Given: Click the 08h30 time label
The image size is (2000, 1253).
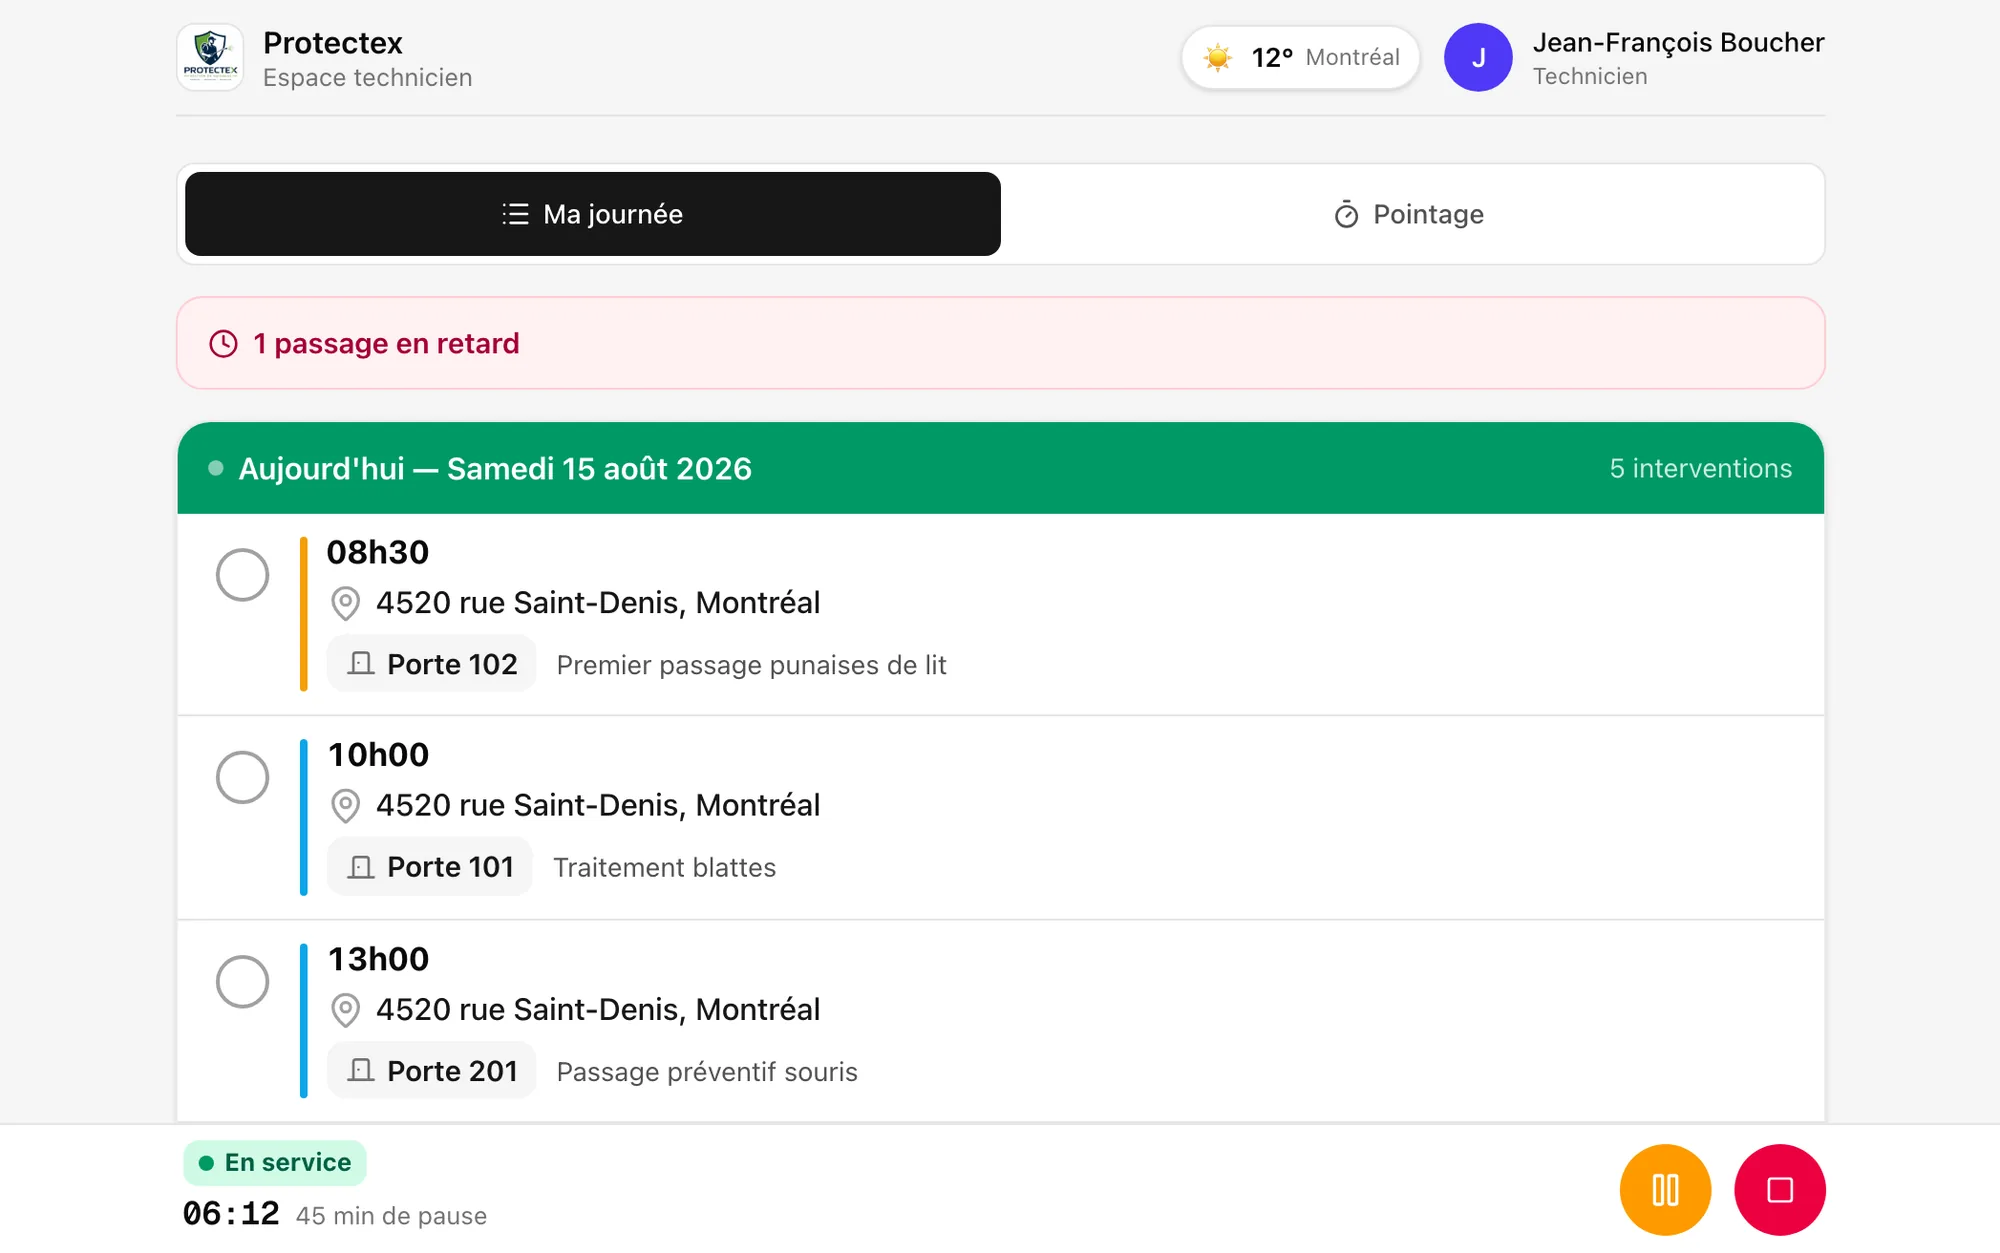Looking at the screenshot, I should click(x=378, y=553).
